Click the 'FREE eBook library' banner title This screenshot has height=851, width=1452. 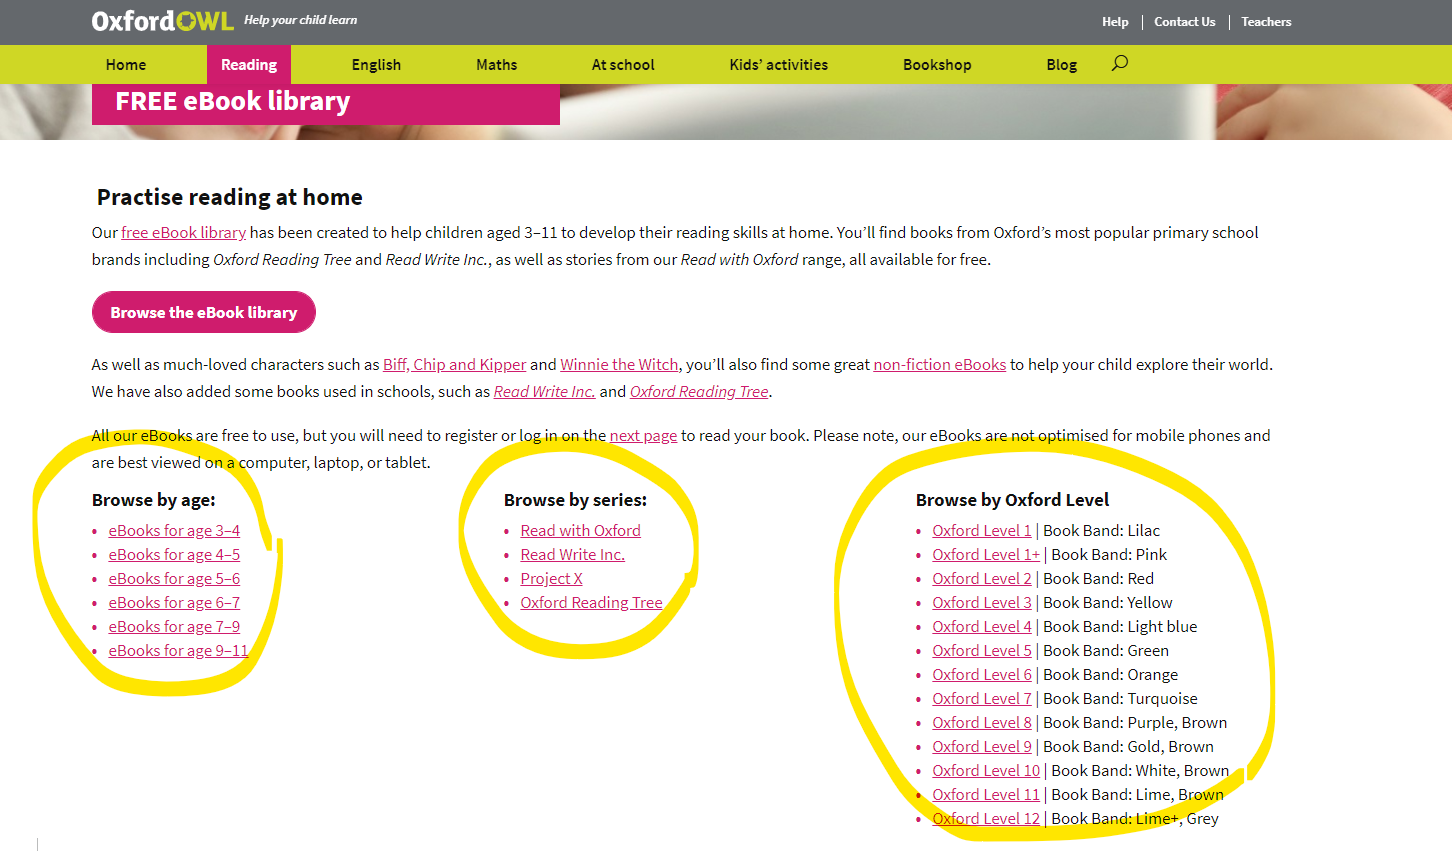(x=233, y=101)
